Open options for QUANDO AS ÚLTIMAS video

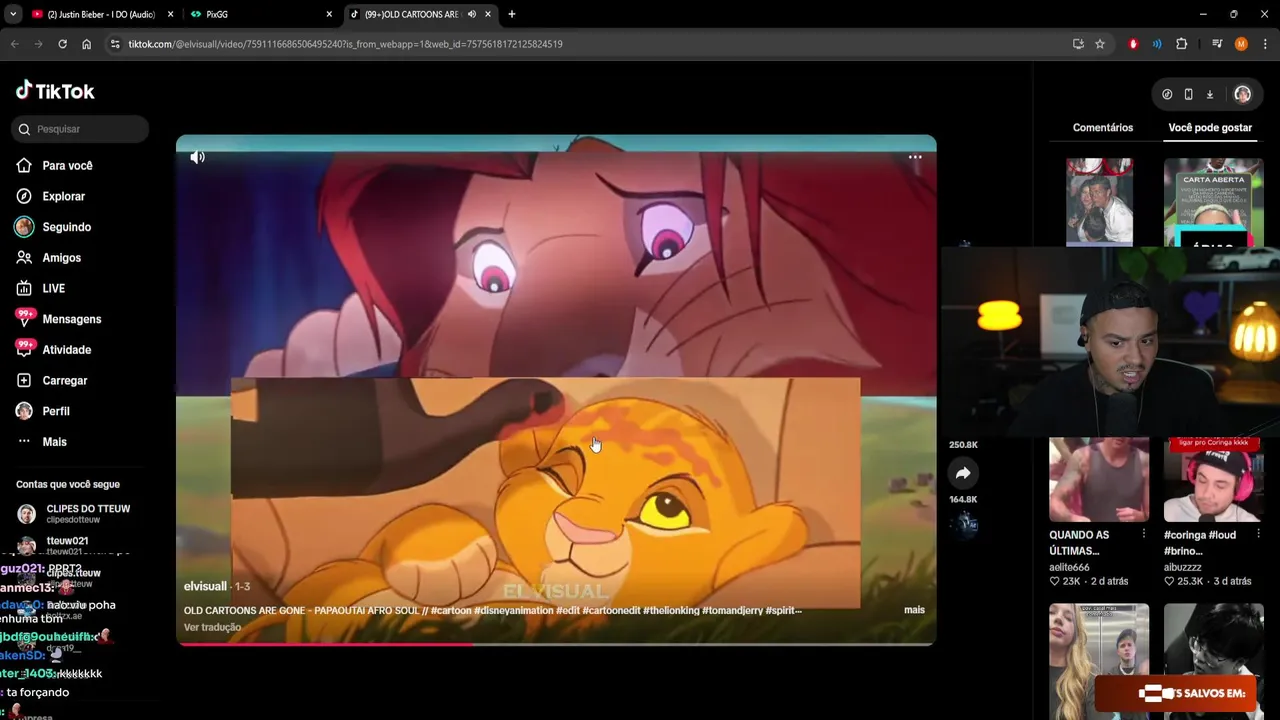[x=1144, y=535]
